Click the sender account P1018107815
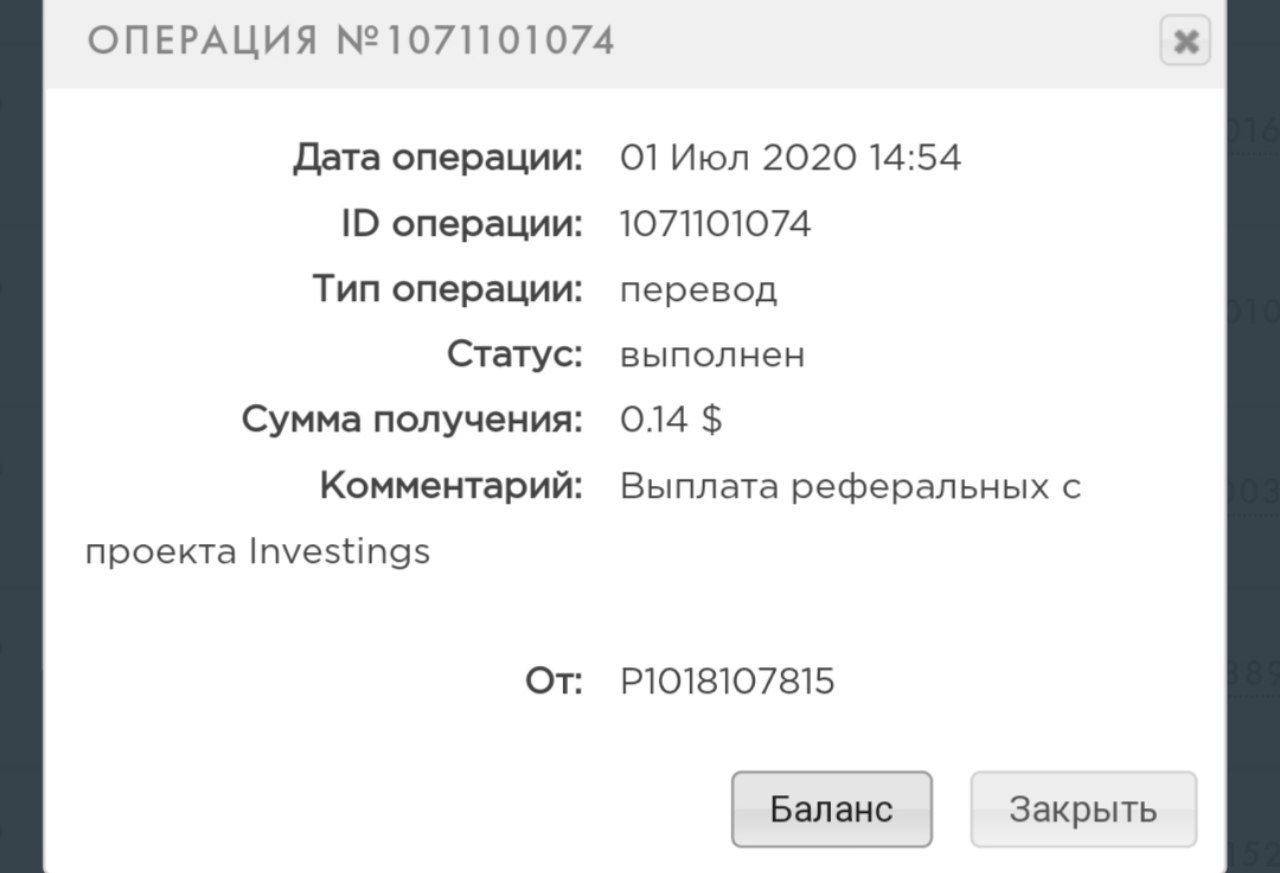The height and width of the screenshot is (873, 1280). (x=727, y=682)
